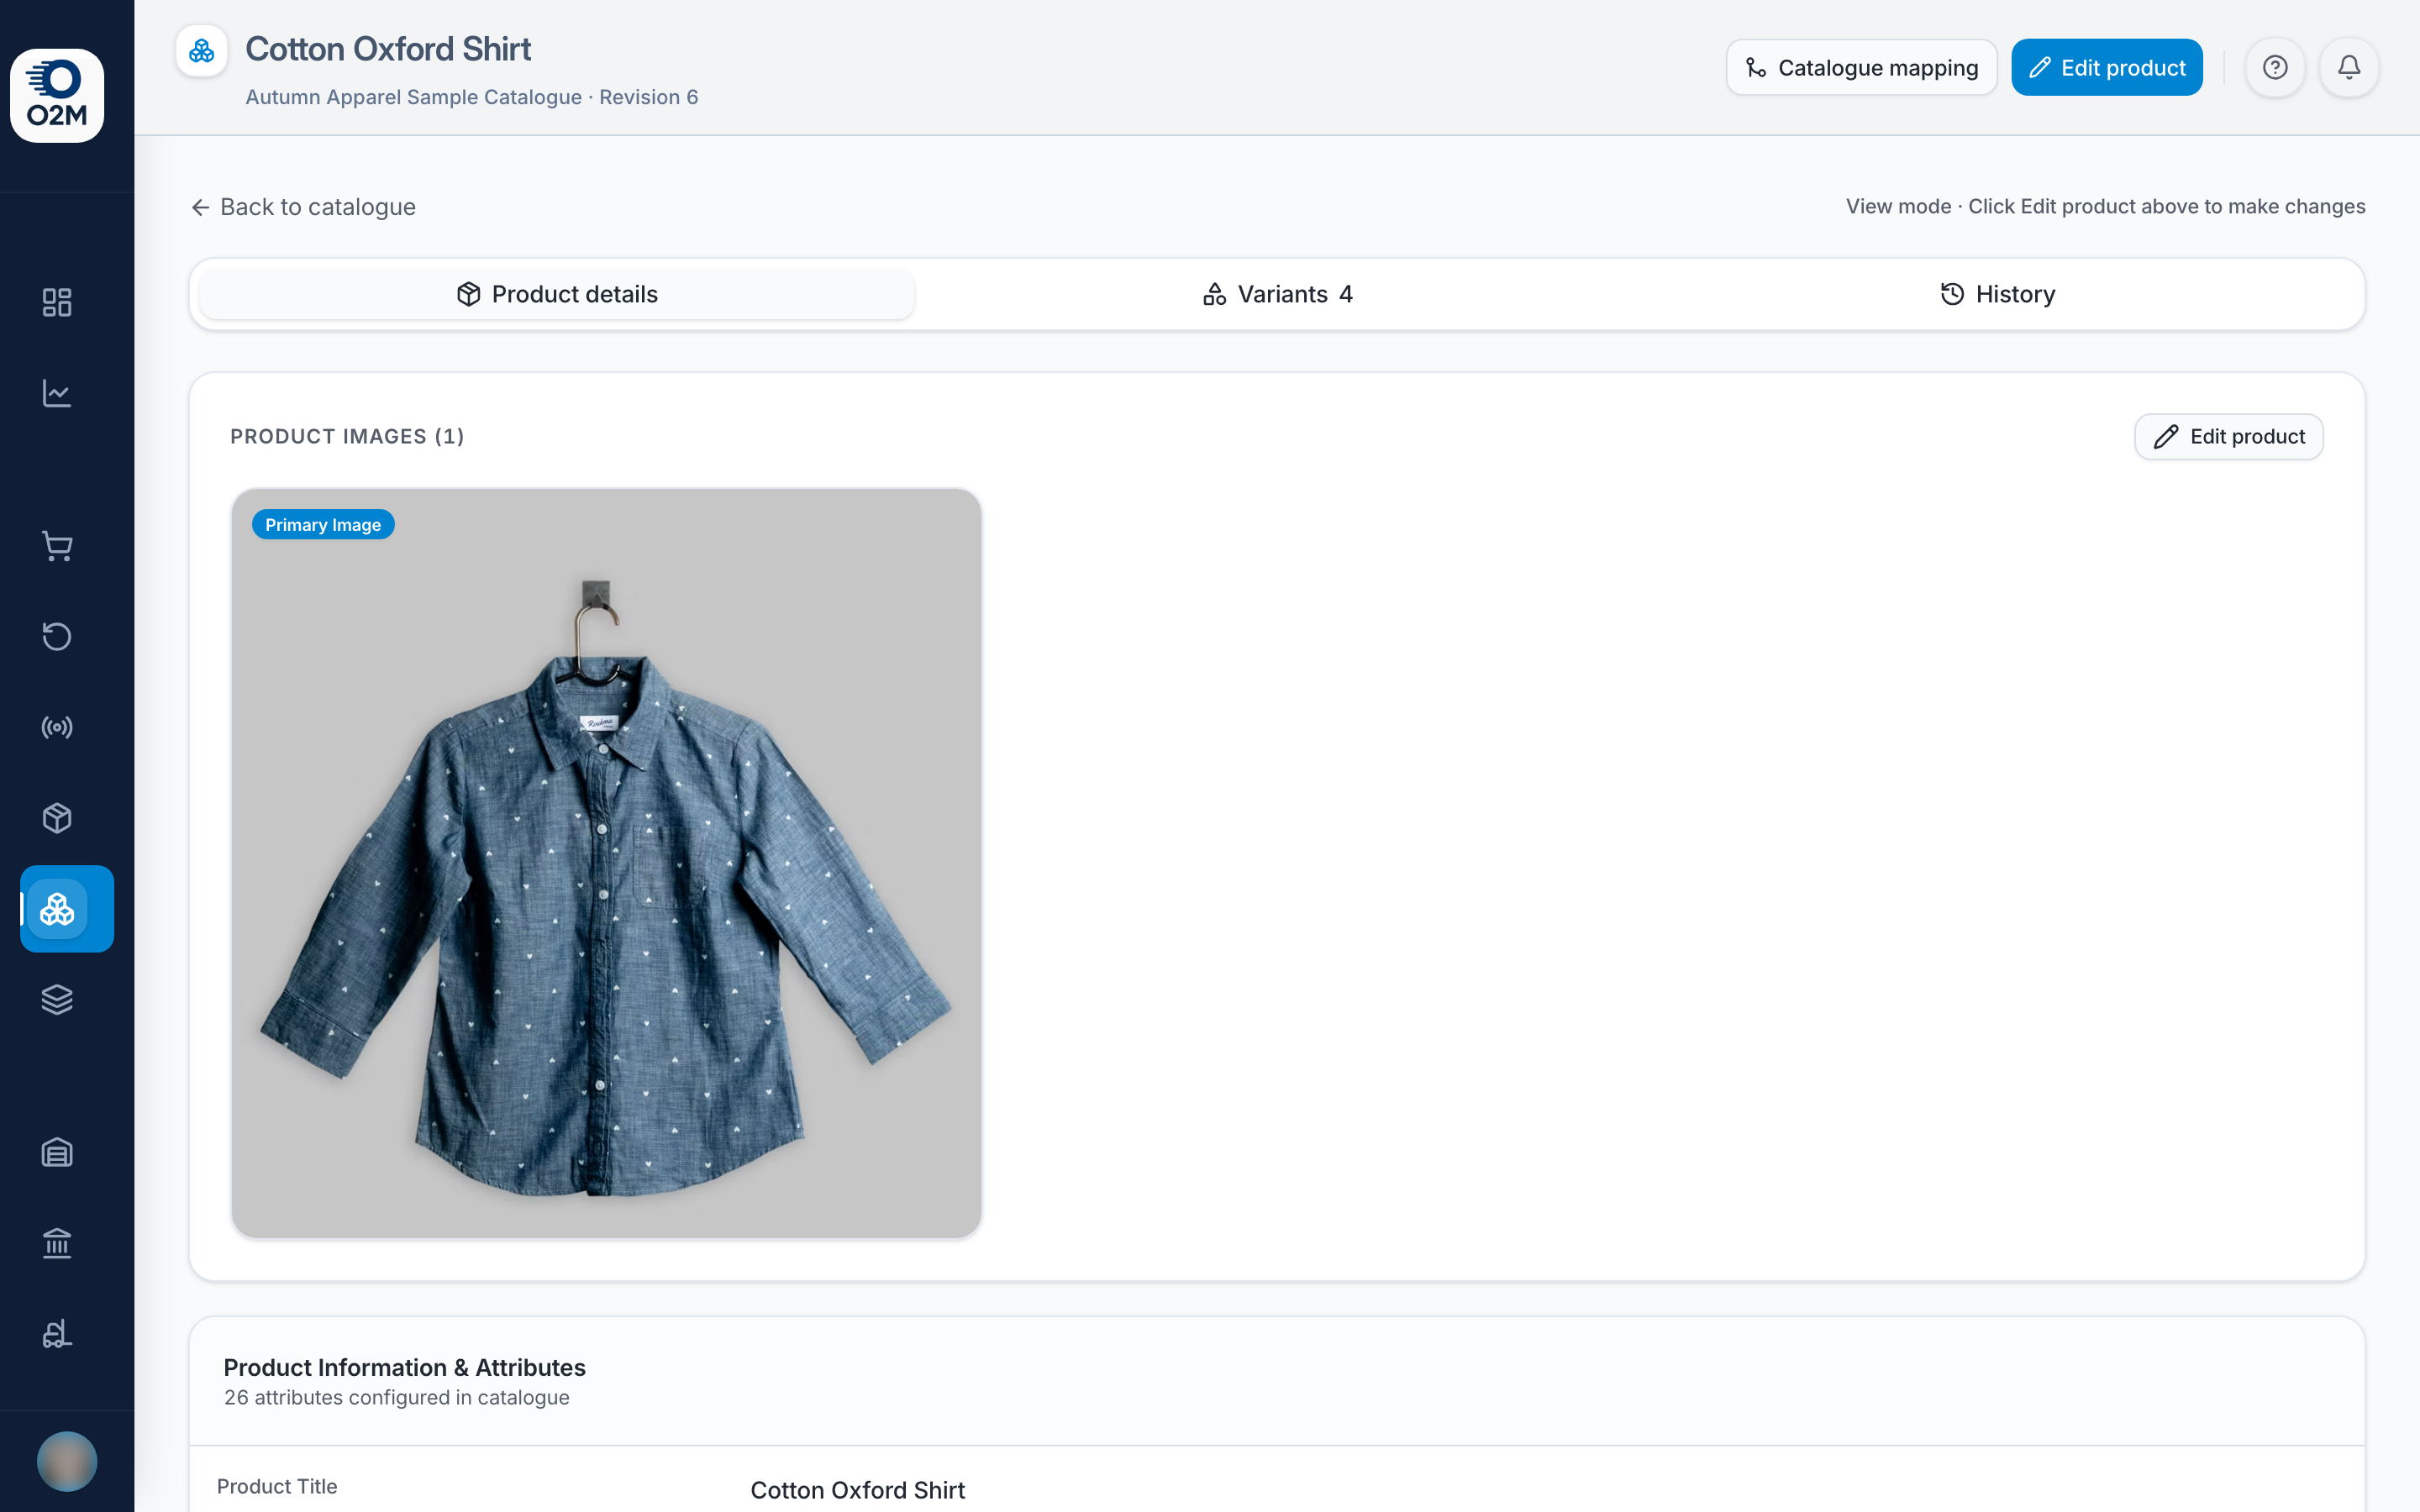Switch to the Variants 4 tab
Viewport: 2420px width, 1512px height.
click(x=1277, y=294)
